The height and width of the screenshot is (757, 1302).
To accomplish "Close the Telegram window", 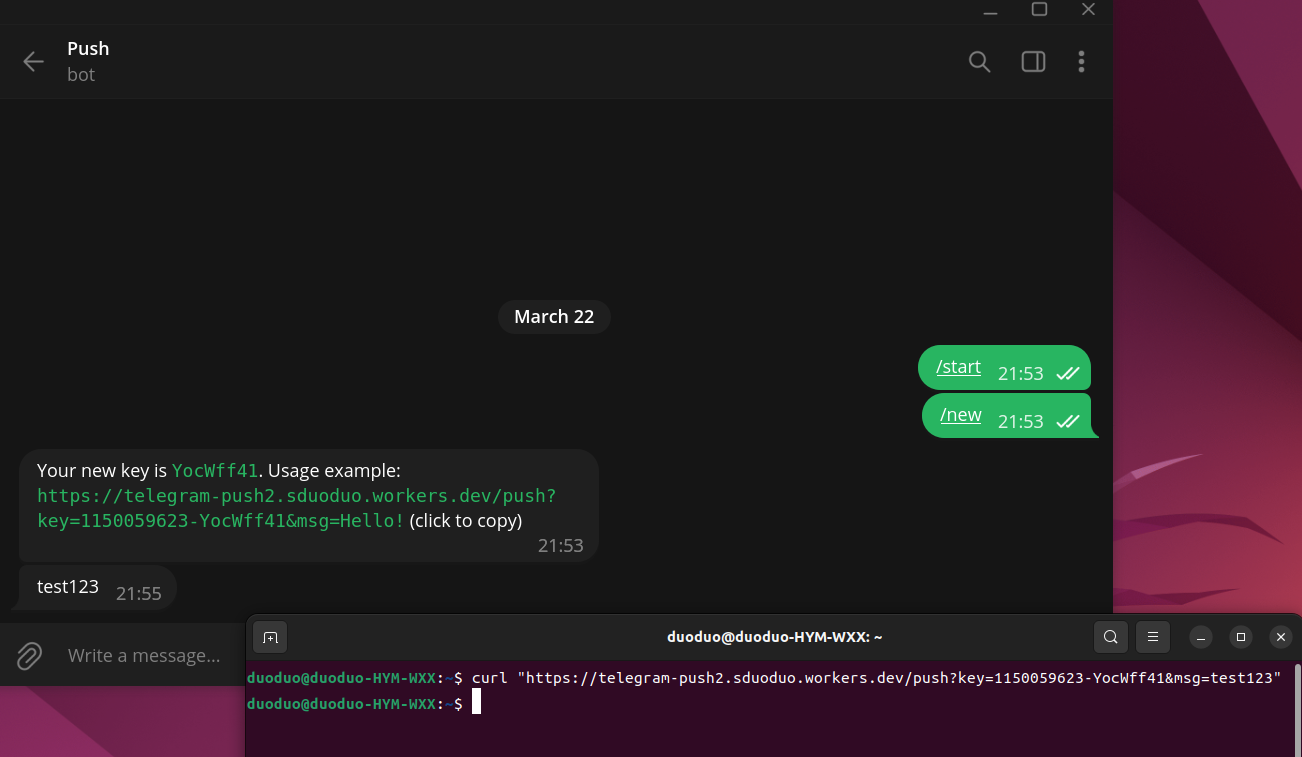I will click(x=1089, y=10).
